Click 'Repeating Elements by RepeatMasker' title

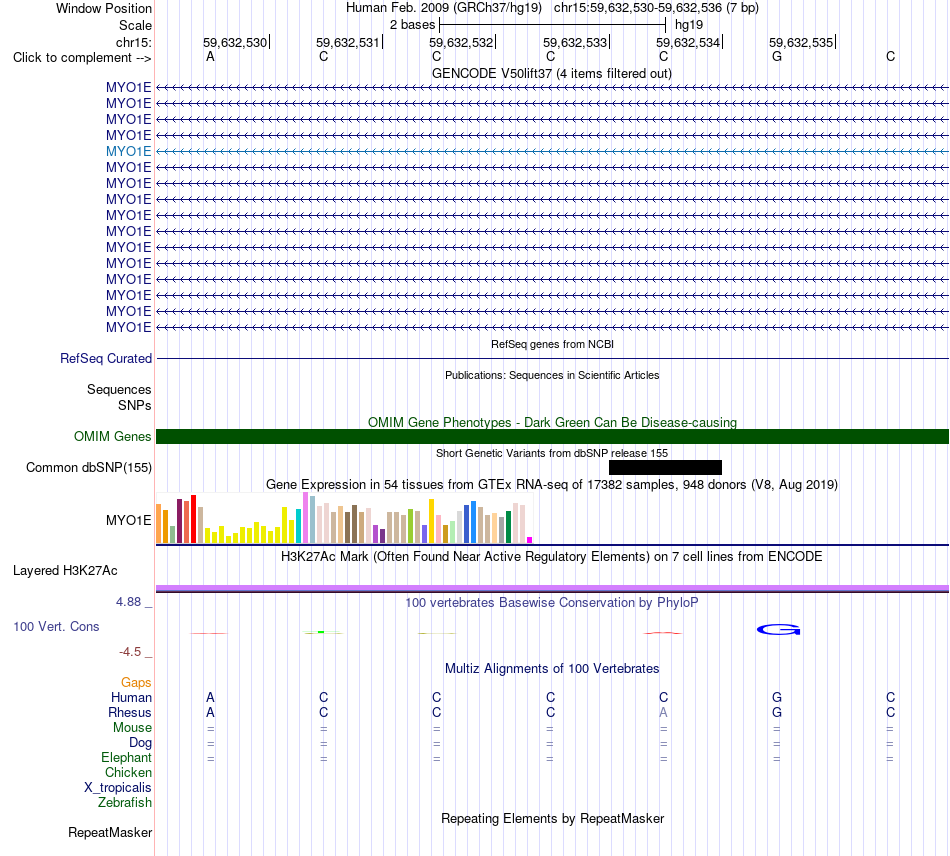(x=552, y=819)
